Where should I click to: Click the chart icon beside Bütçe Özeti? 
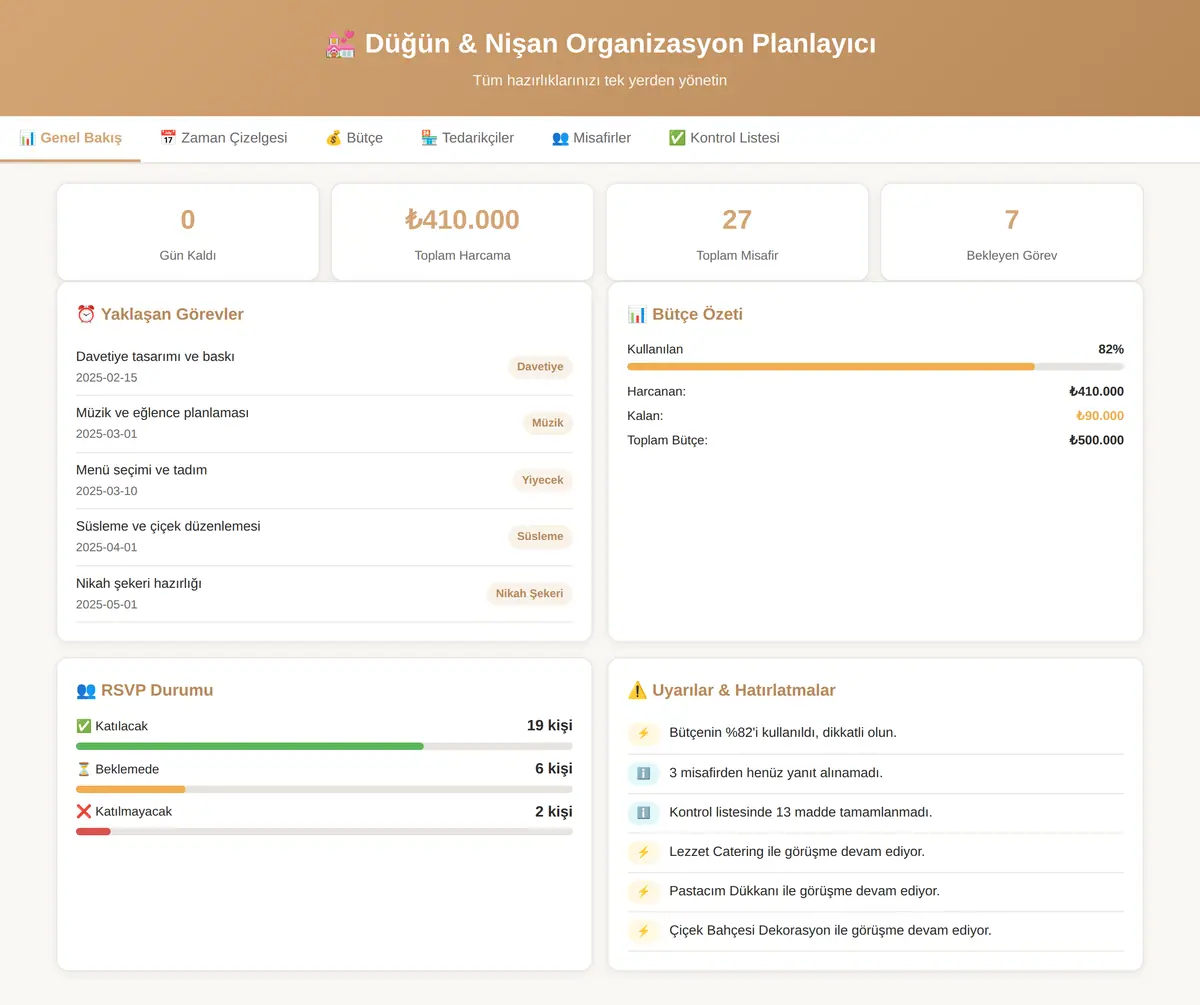click(x=637, y=314)
